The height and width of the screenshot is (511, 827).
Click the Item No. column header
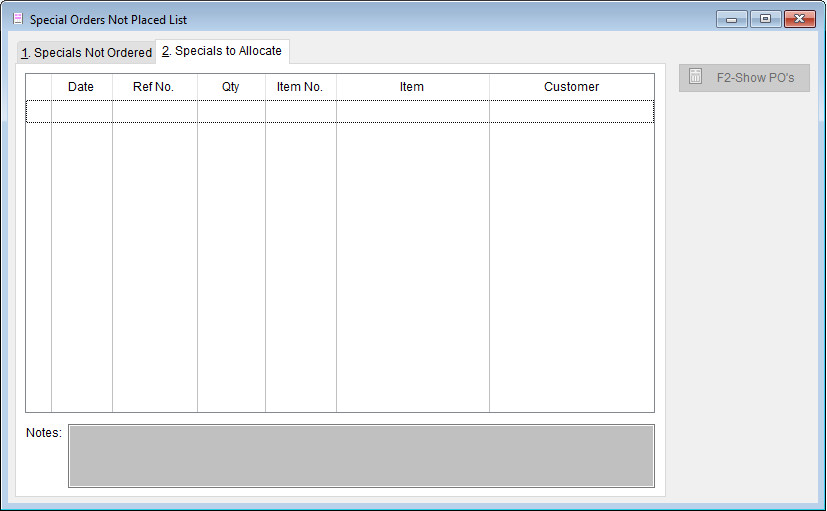coord(301,86)
